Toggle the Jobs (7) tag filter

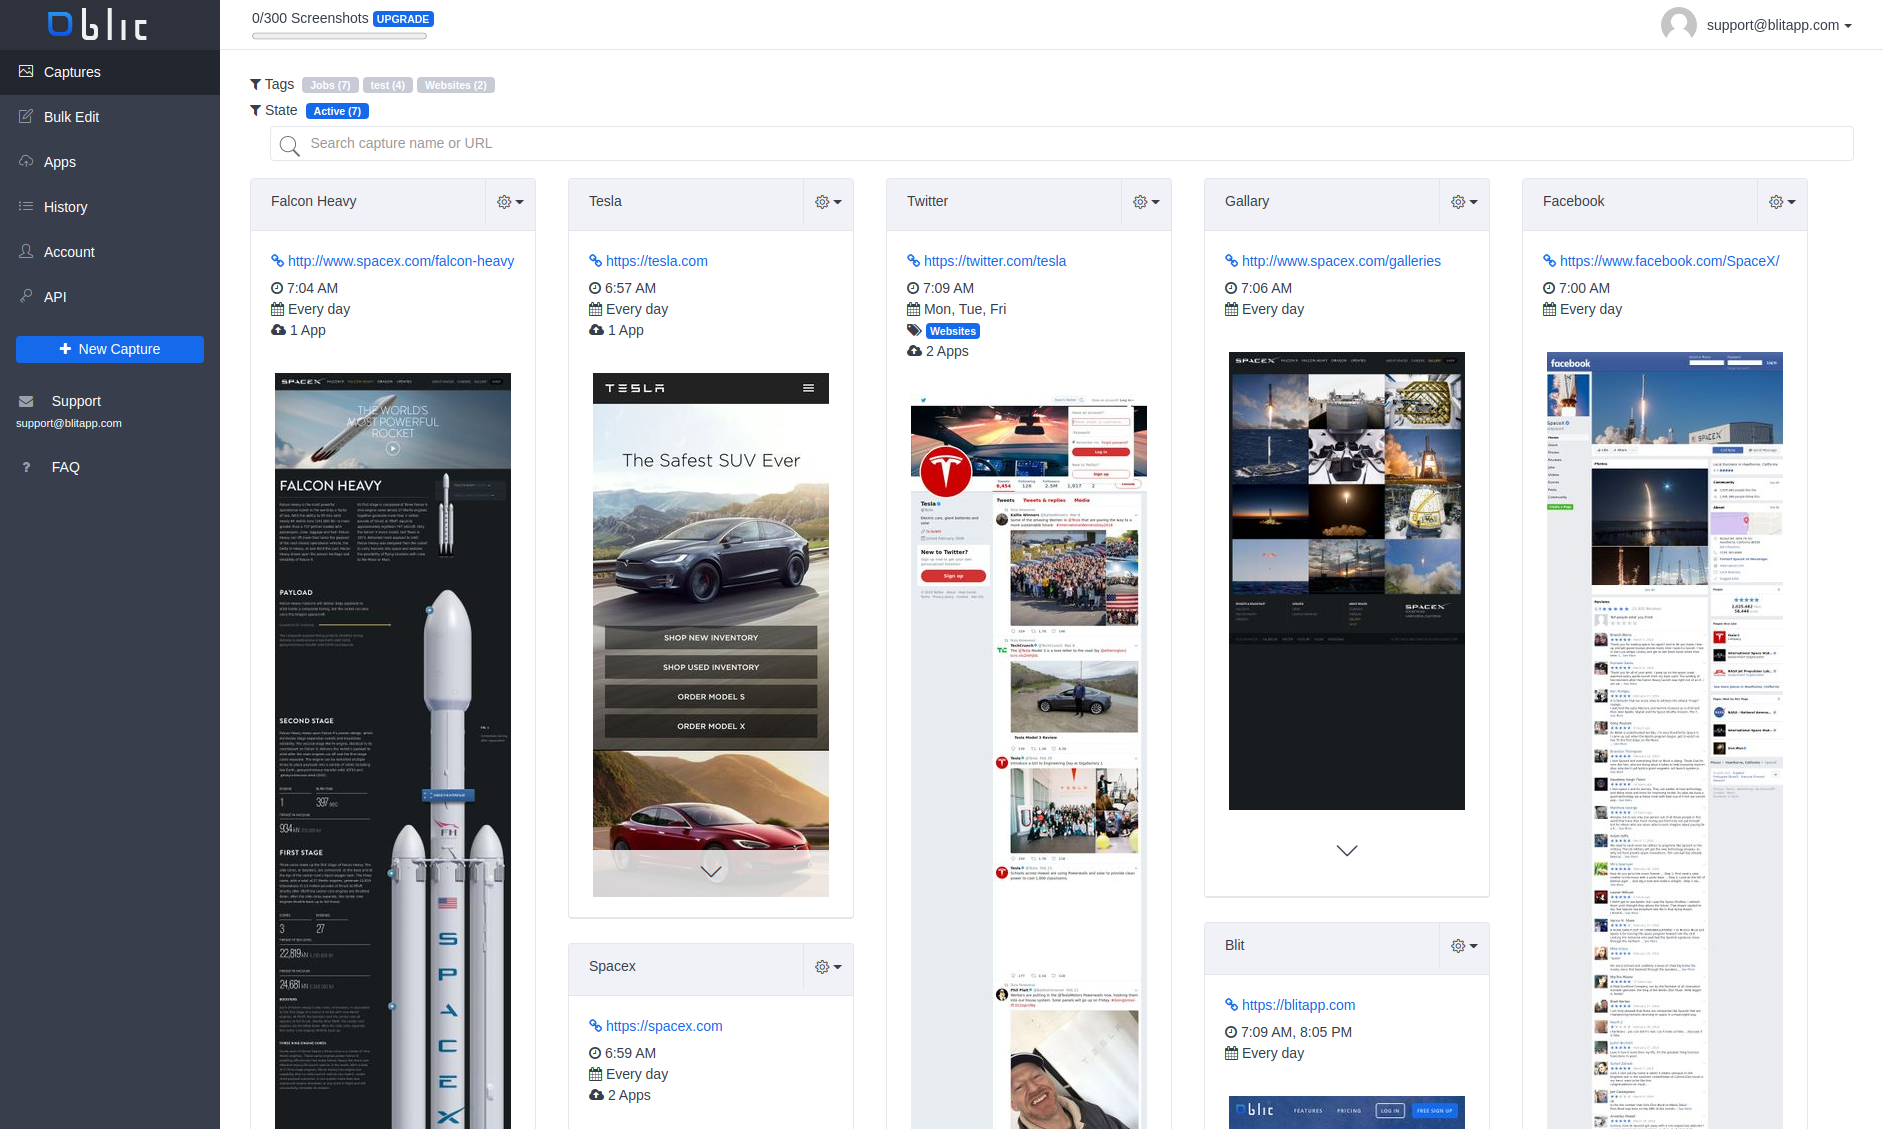(x=330, y=85)
